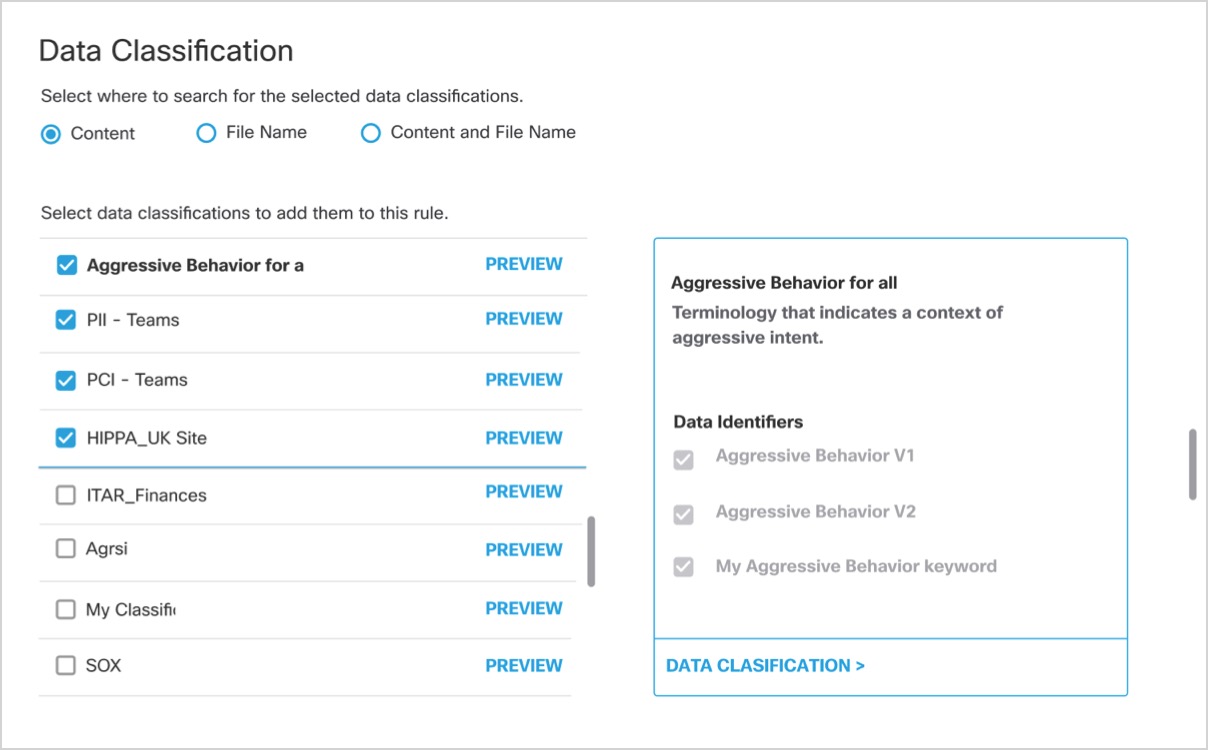
Task: Uncheck the Aggressive Behavior classification checkbox
Action: click(x=66, y=265)
